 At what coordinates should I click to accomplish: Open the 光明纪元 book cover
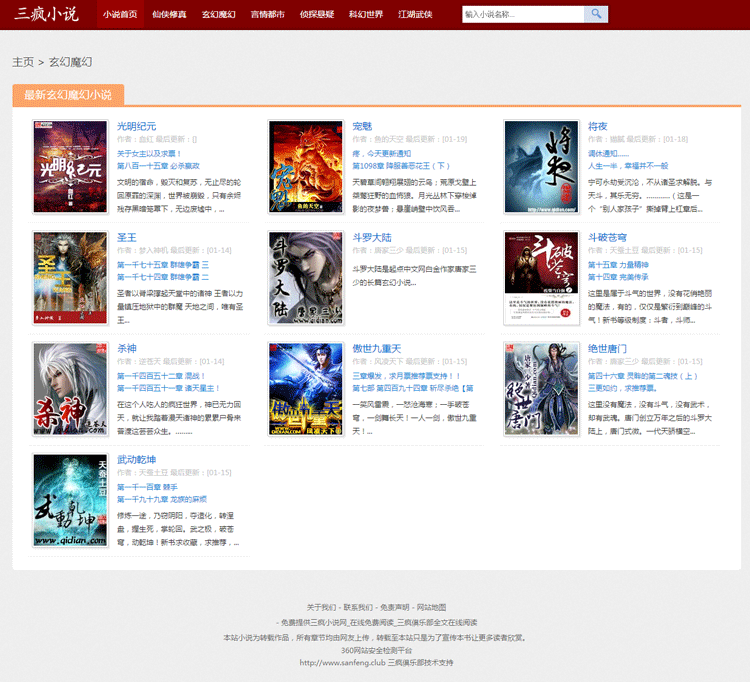(70, 166)
